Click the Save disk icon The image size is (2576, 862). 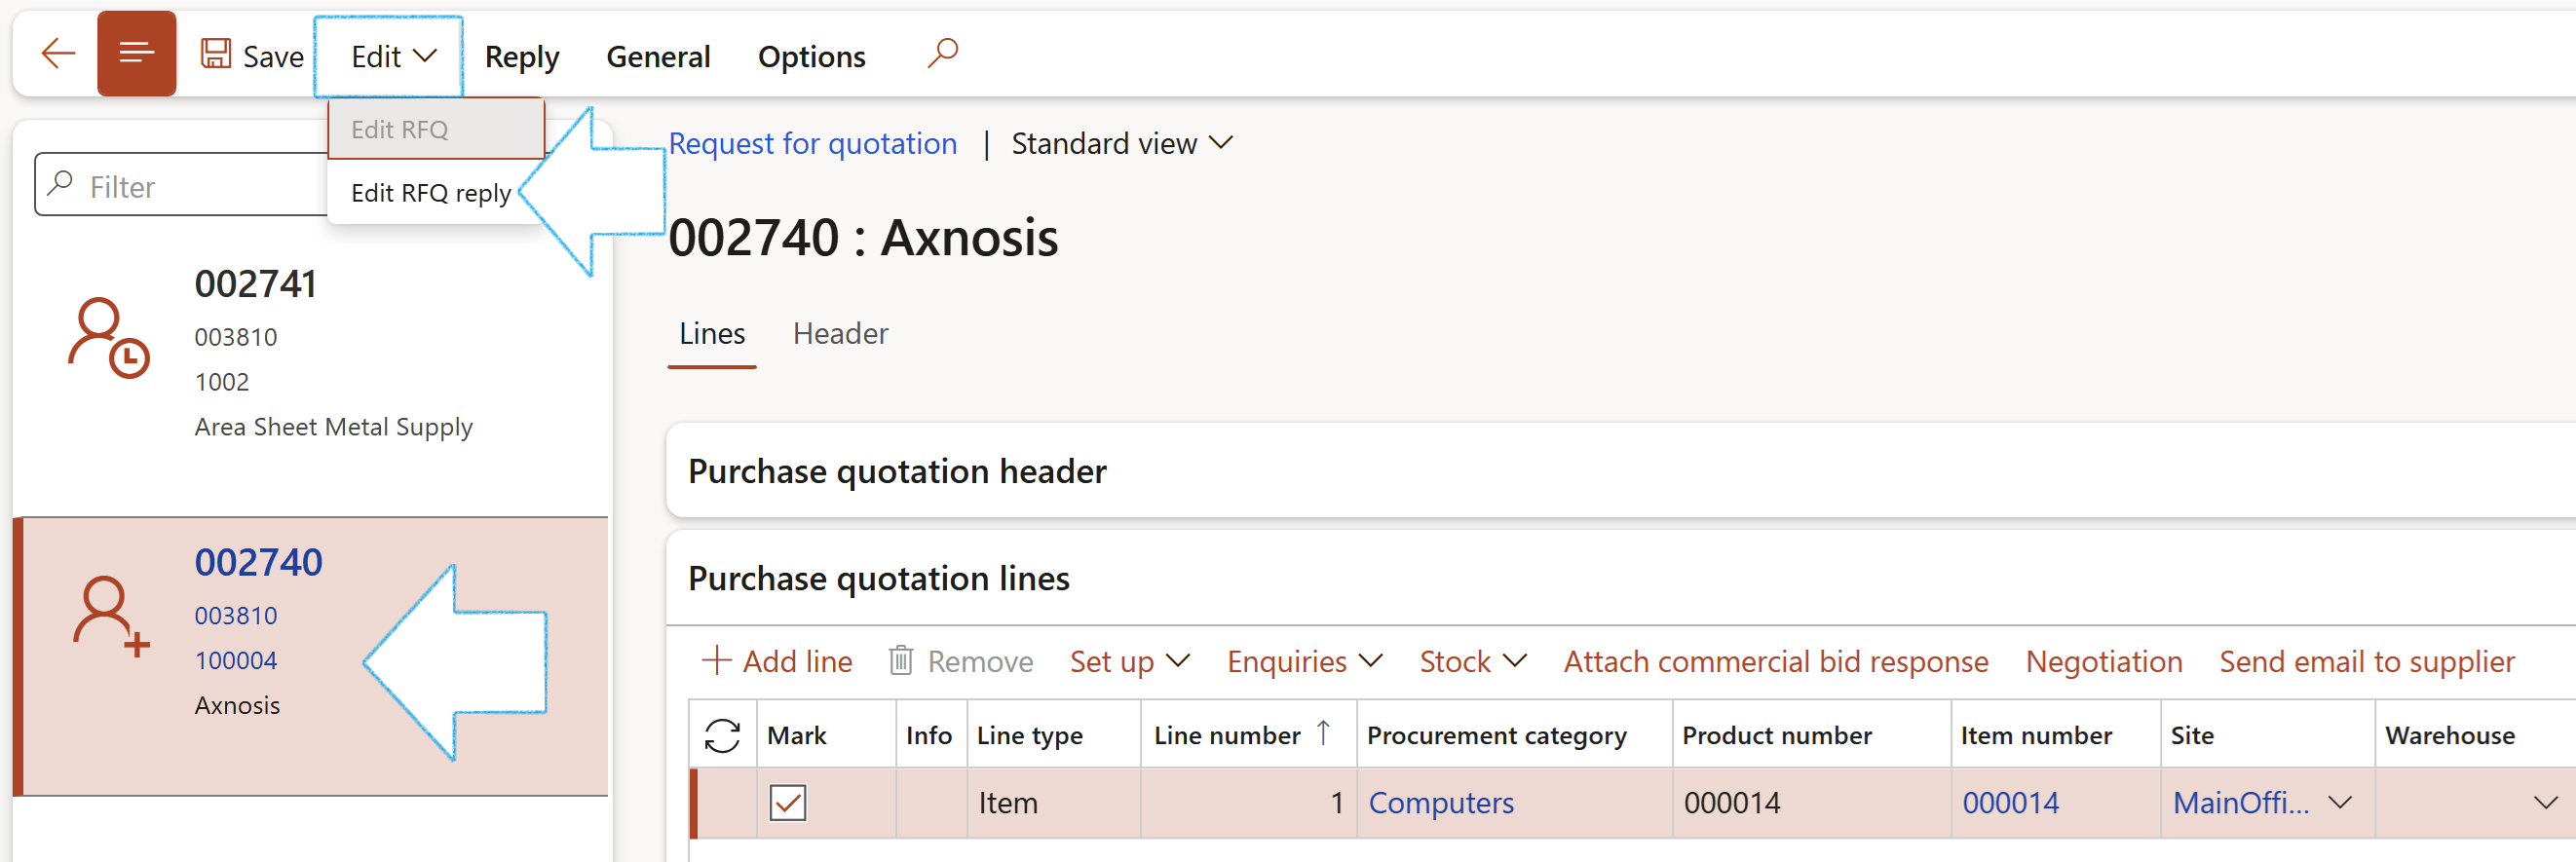(216, 53)
